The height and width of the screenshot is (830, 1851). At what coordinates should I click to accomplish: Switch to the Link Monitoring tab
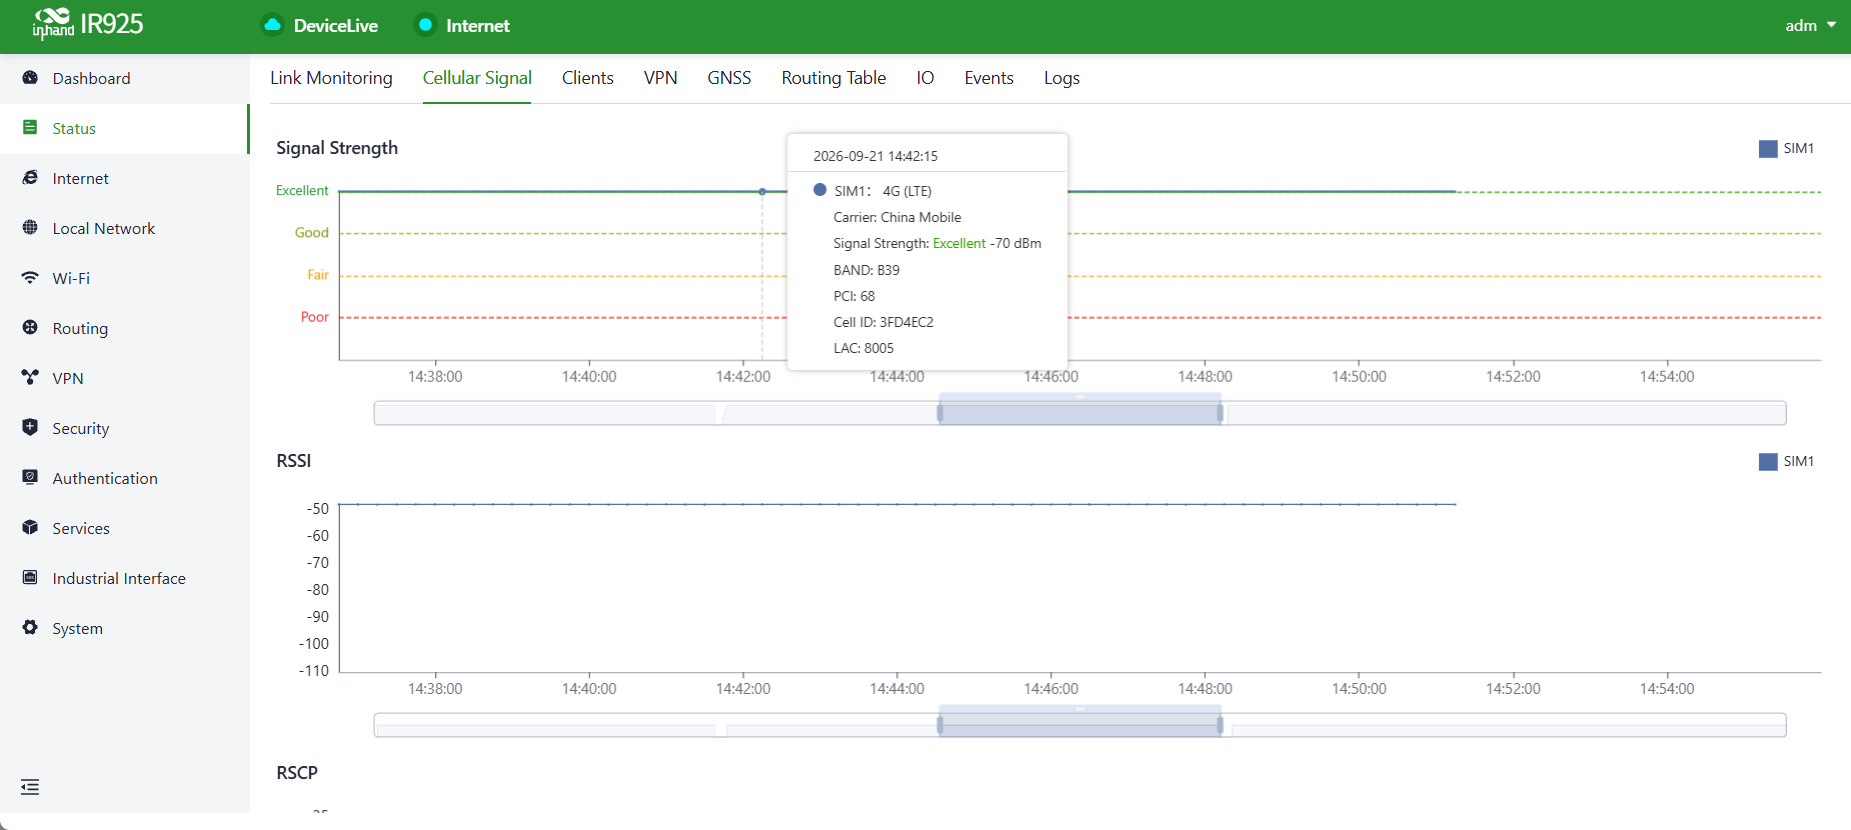tap(331, 78)
